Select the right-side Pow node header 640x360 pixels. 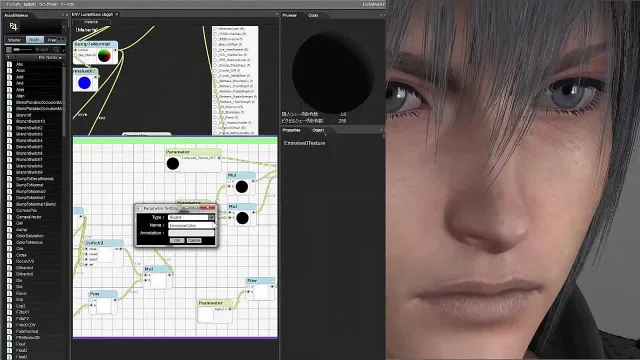[260, 280]
